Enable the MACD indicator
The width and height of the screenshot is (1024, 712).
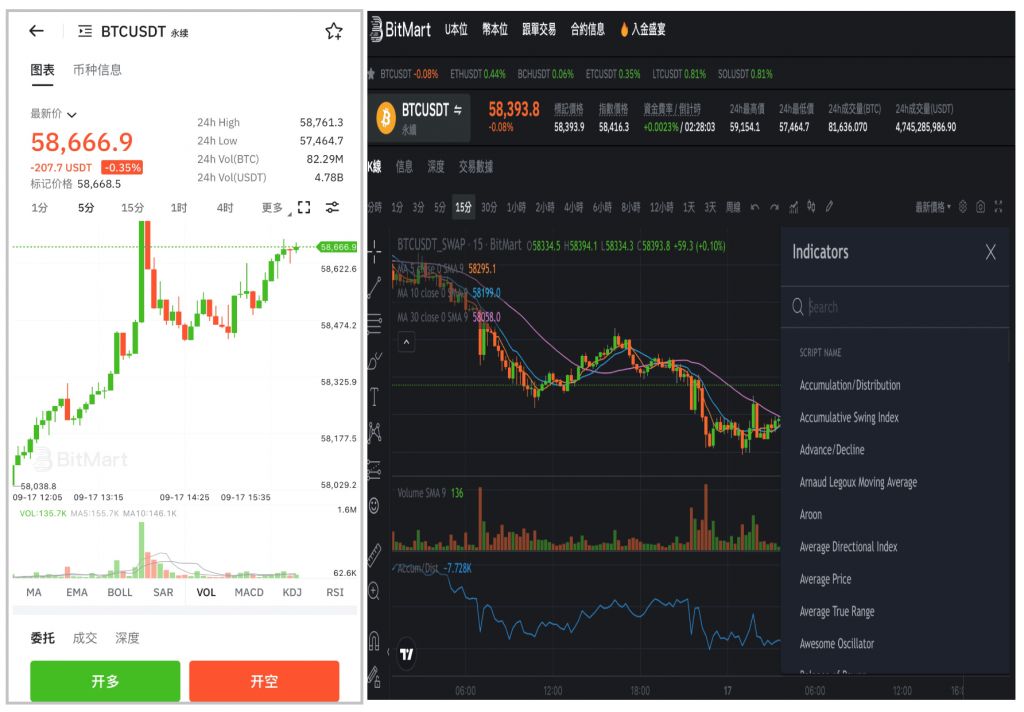coord(249,592)
